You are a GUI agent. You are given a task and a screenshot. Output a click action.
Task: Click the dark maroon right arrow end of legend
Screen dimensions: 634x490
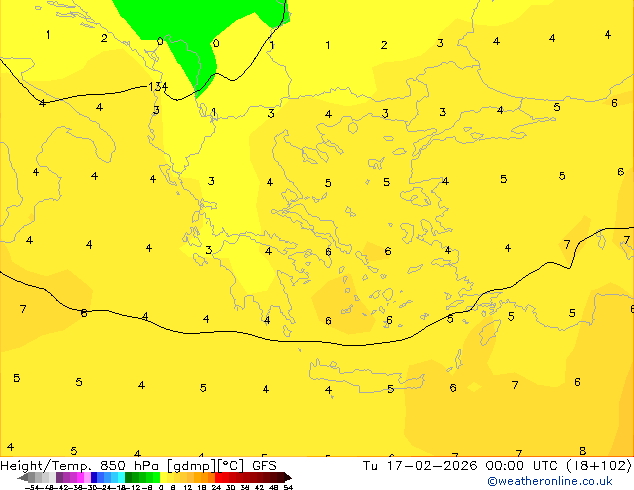pos(288,477)
